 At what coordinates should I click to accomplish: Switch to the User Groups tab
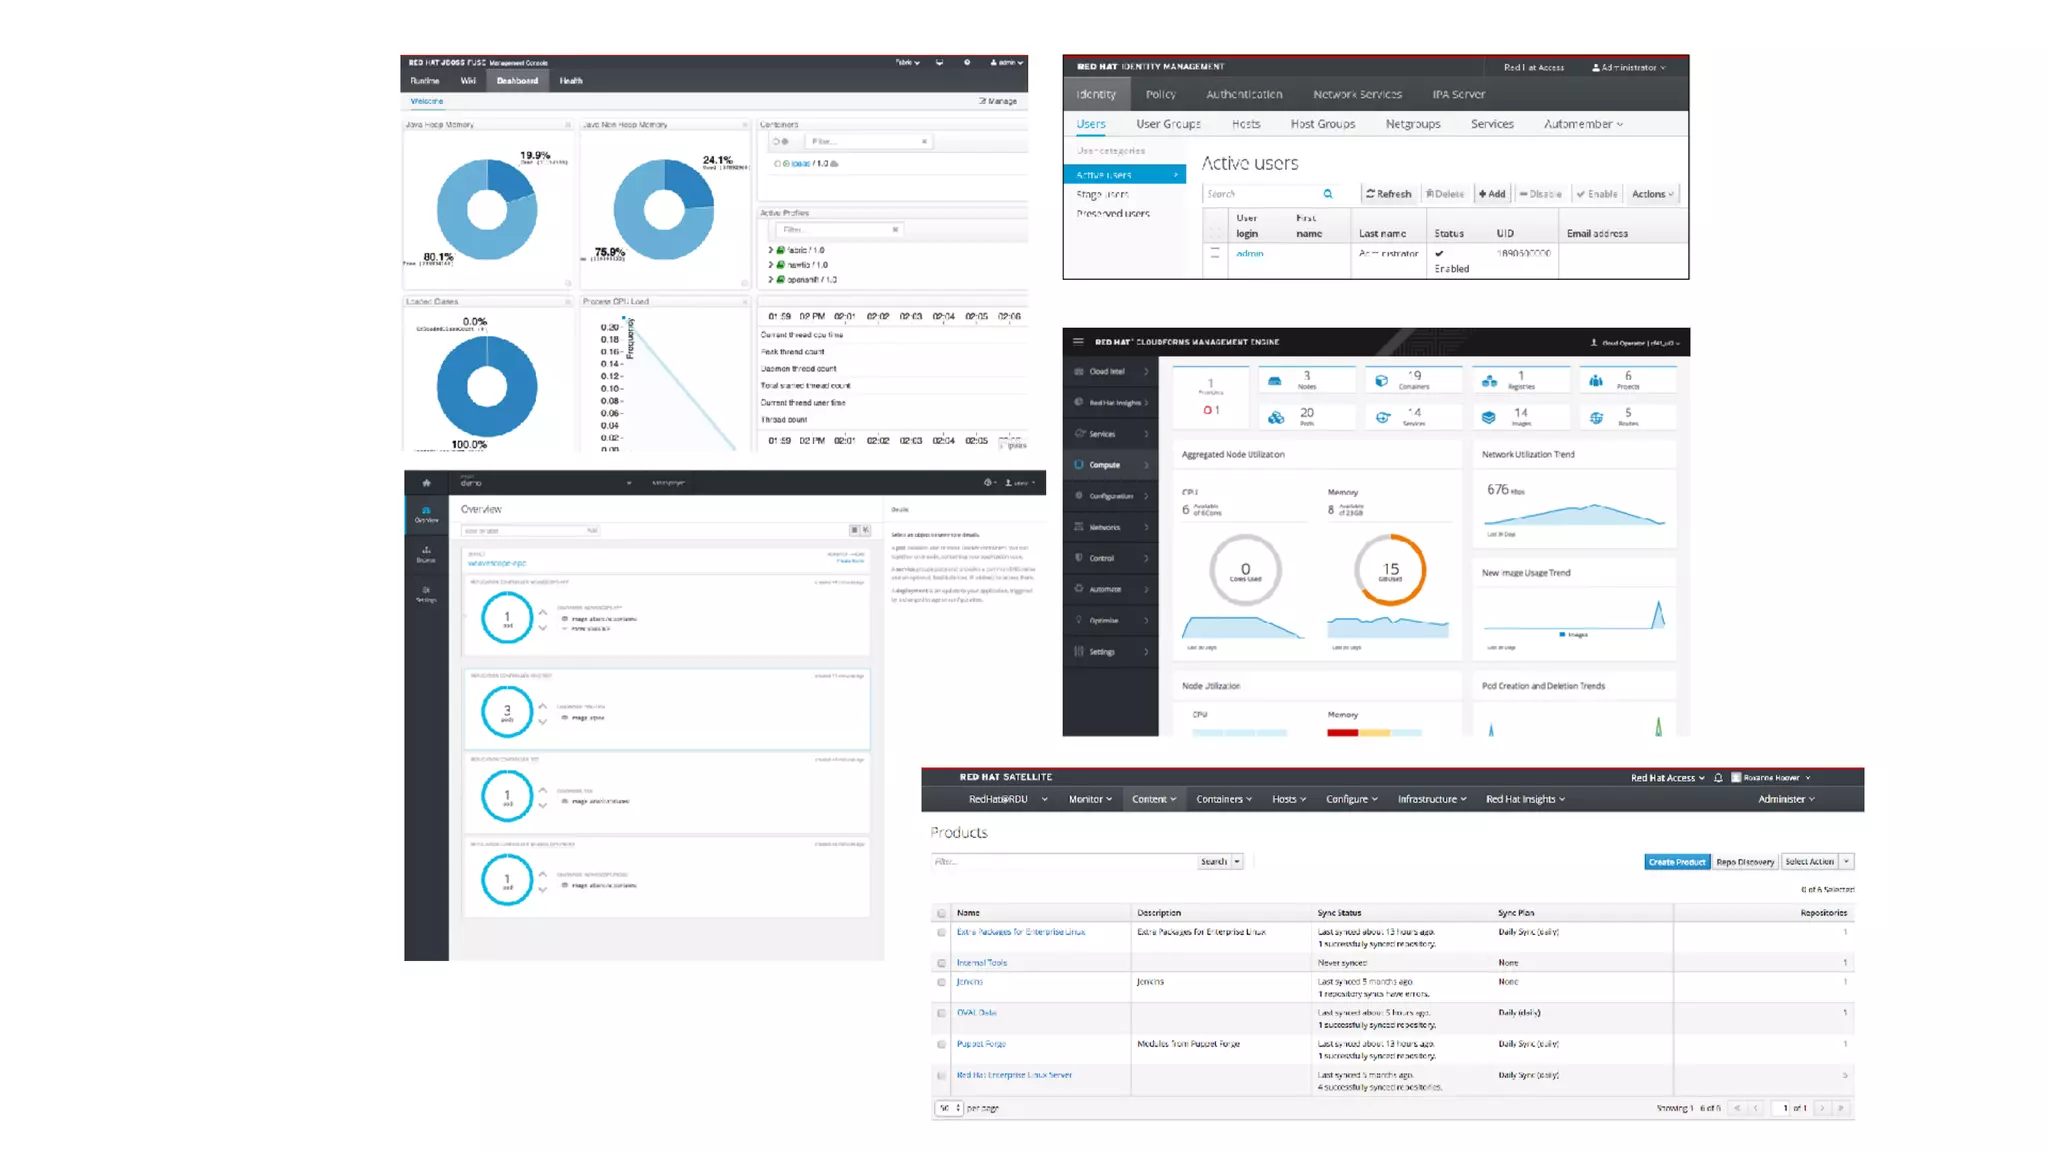point(1168,124)
